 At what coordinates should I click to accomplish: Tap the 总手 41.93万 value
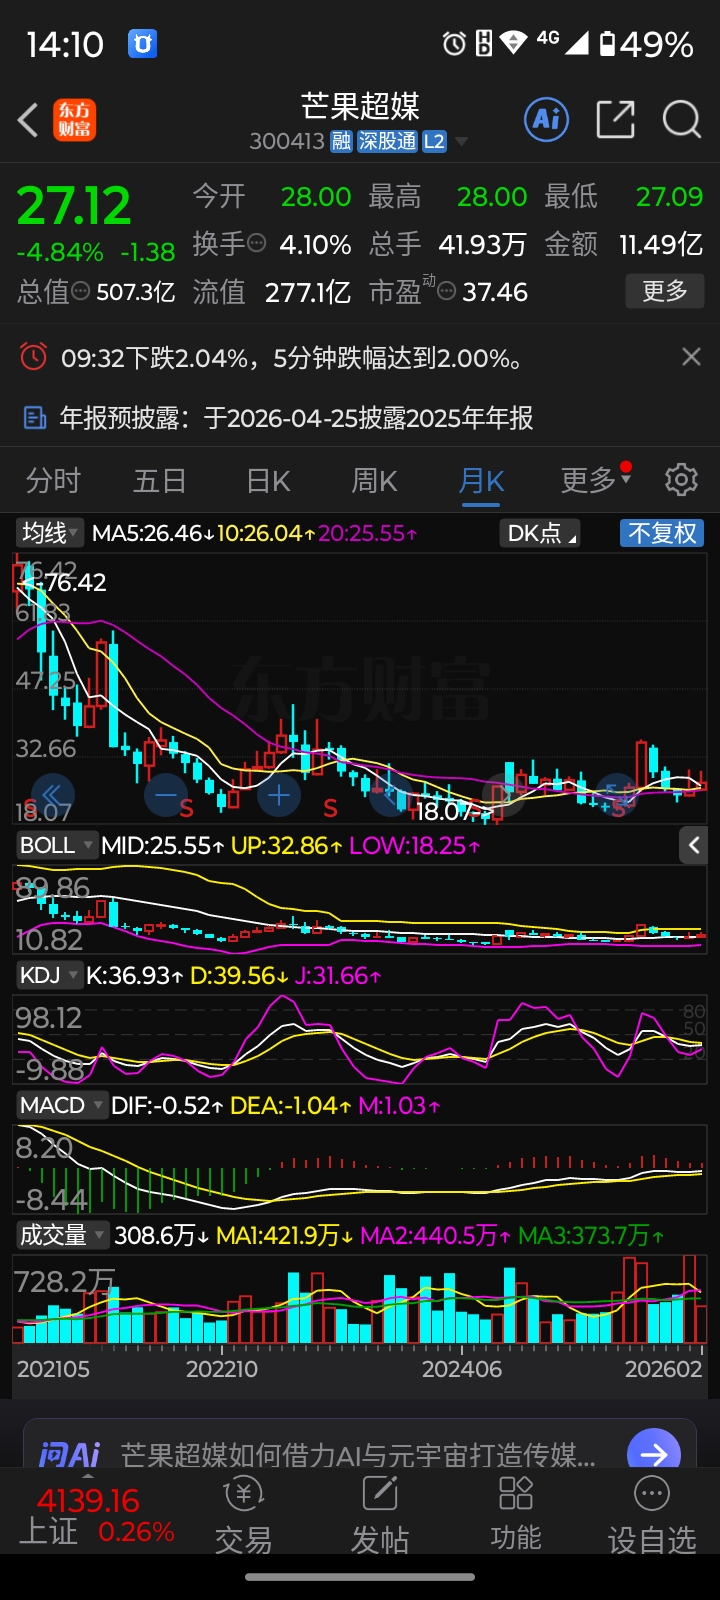tap(482, 244)
